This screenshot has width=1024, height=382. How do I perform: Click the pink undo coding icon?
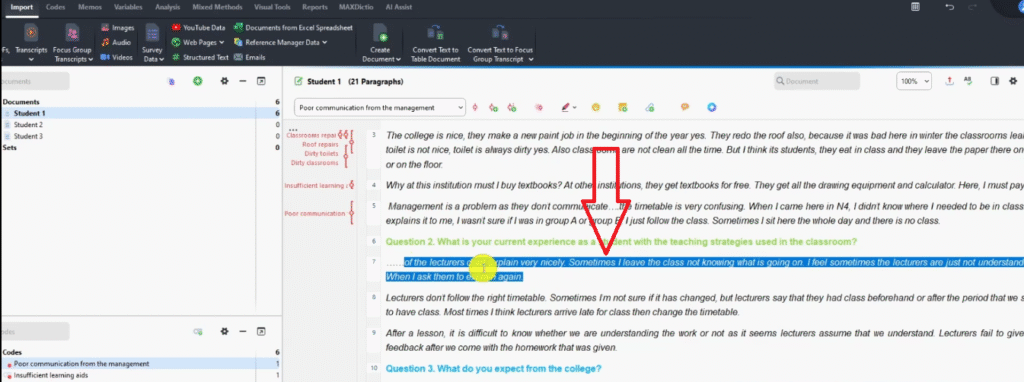coord(539,107)
